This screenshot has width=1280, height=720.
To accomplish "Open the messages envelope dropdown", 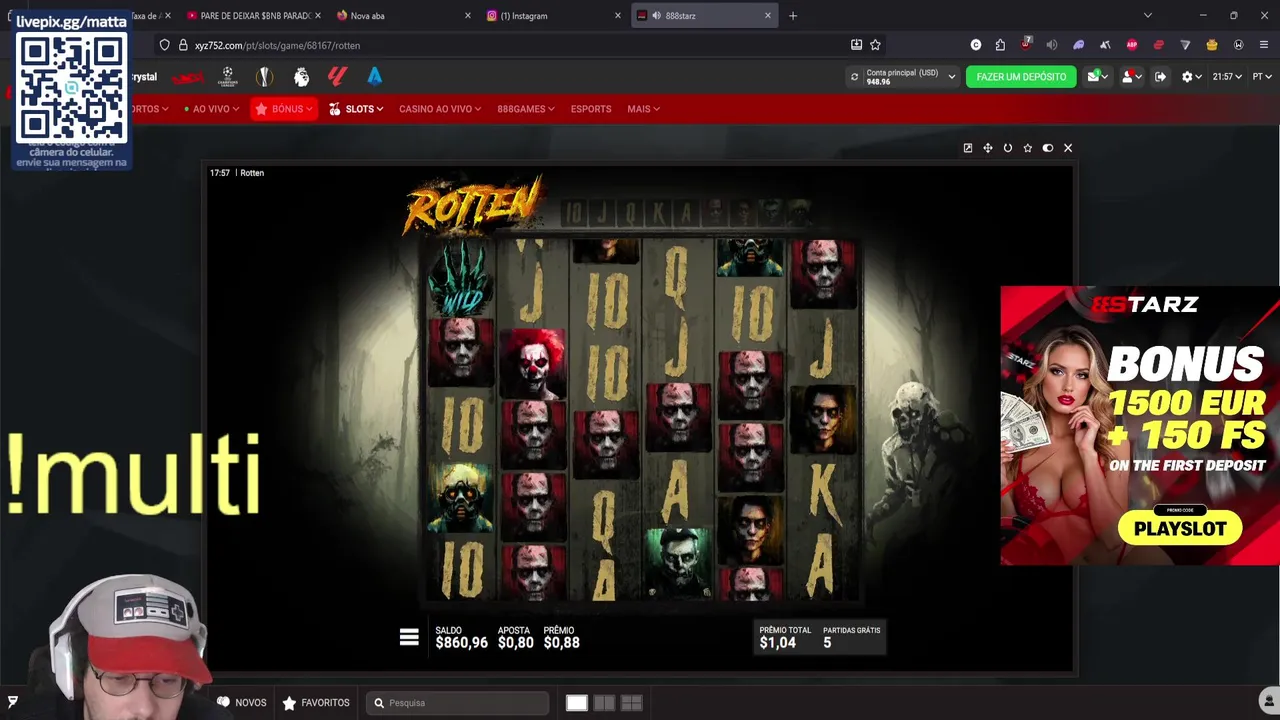I will point(1098,77).
